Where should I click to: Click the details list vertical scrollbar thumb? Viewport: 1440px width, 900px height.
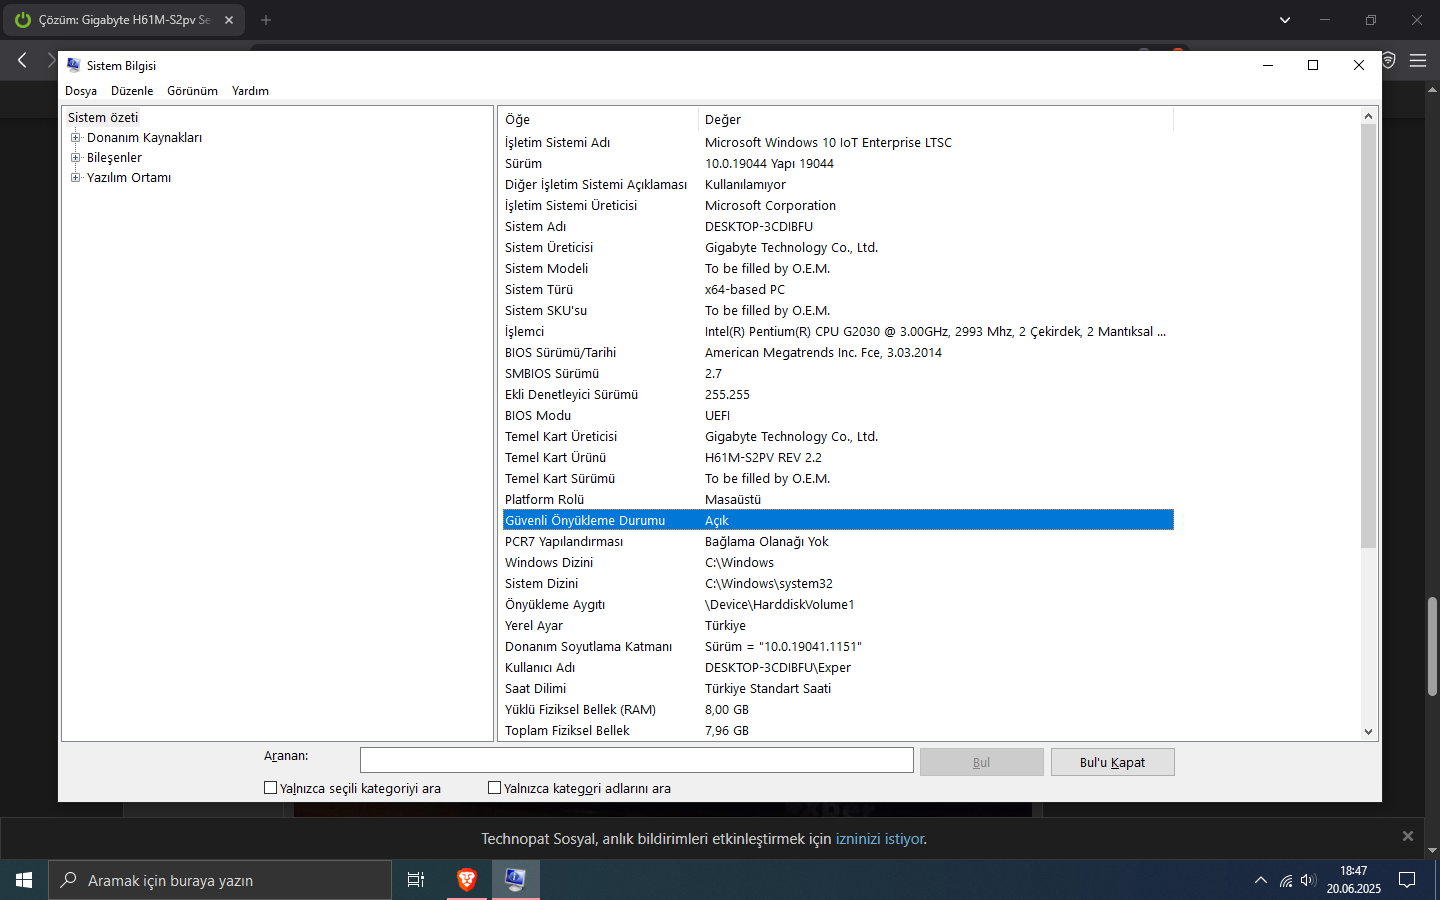point(1369,336)
